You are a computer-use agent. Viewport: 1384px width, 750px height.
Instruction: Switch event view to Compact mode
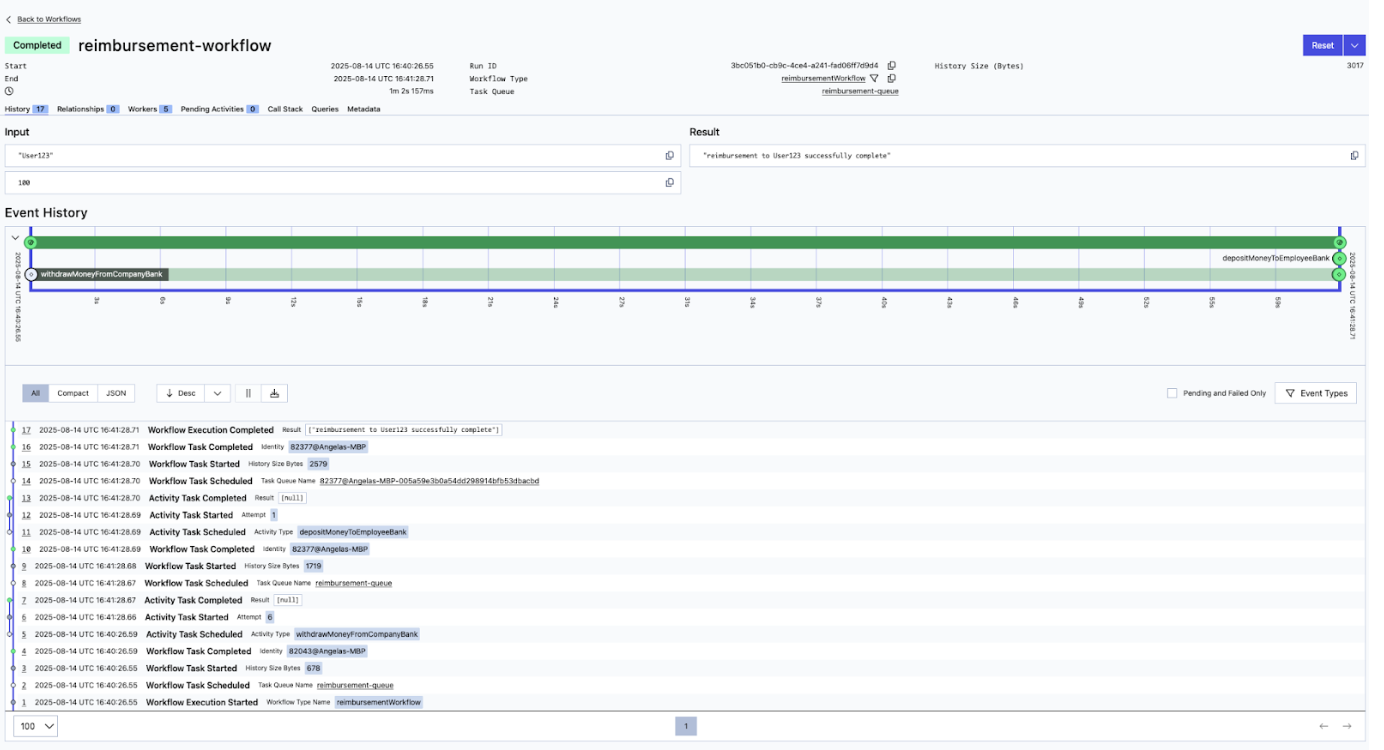click(x=72, y=393)
